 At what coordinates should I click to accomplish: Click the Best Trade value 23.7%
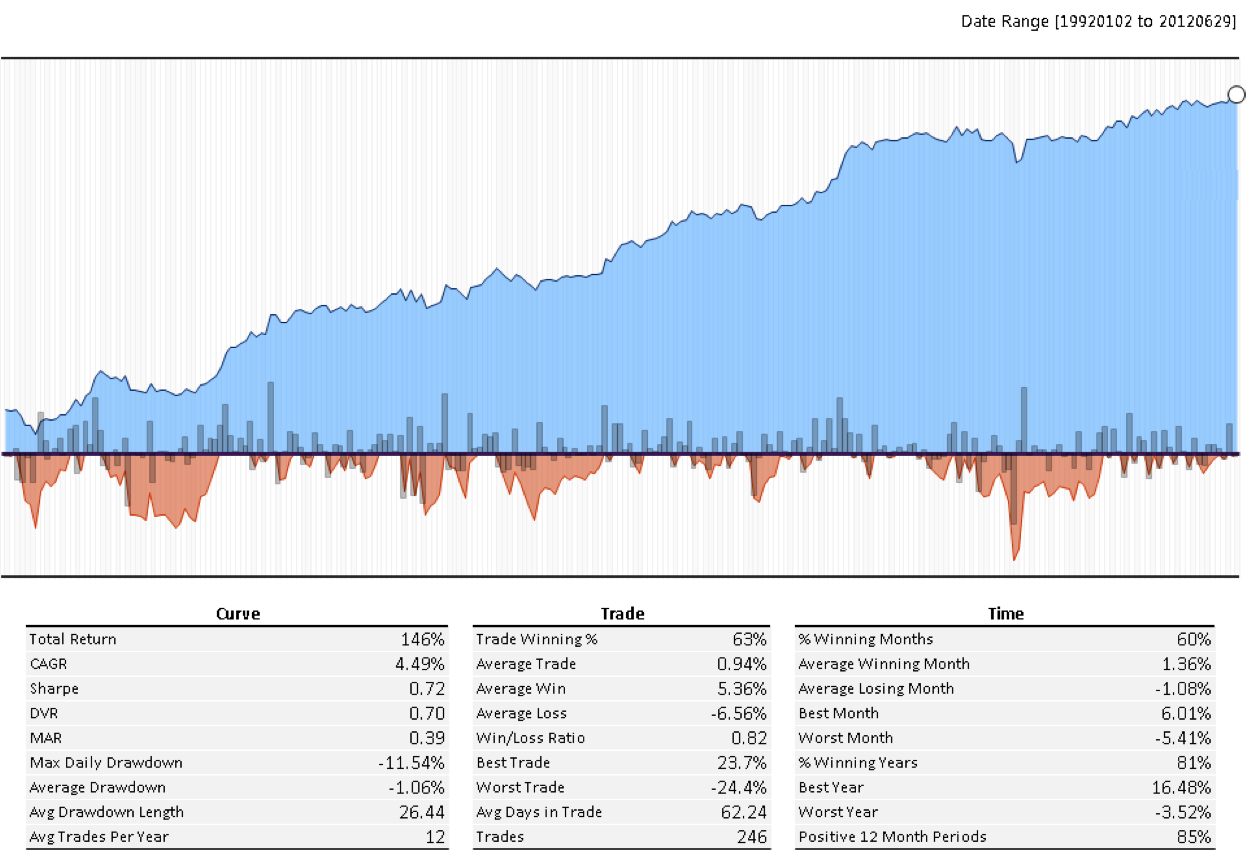tap(744, 763)
